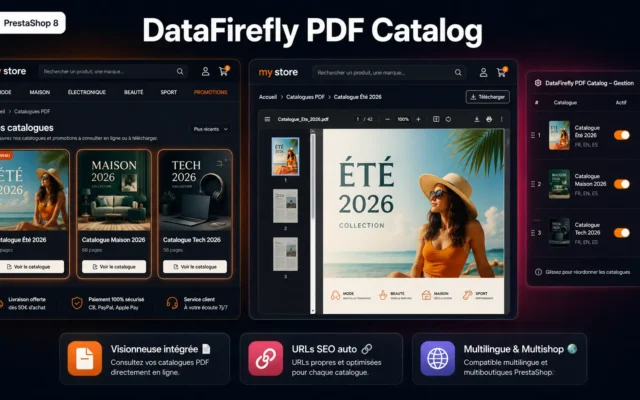Click the shield icon beside Paiement 100% sécurisé
Image resolution: width=640 pixels, height=400 pixels.
coord(77,303)
